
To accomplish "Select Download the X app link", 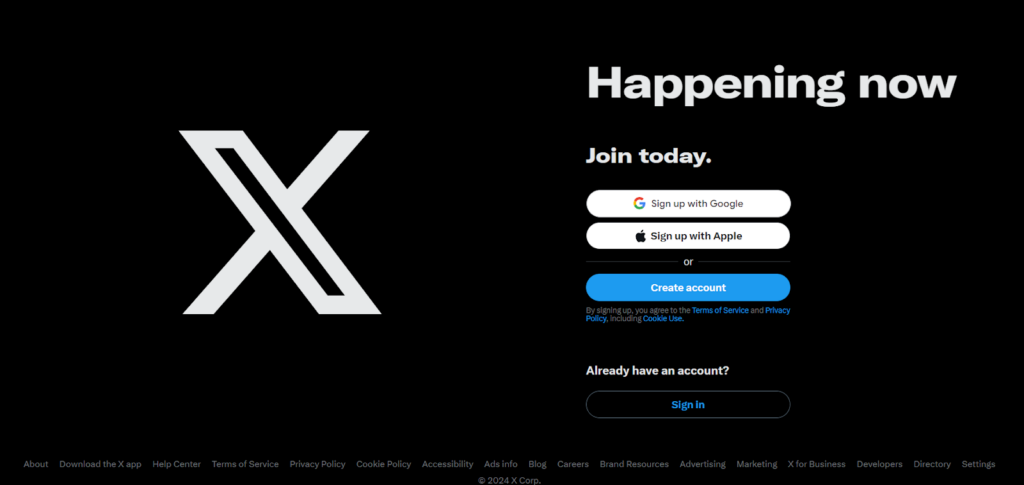I will 101,464.
